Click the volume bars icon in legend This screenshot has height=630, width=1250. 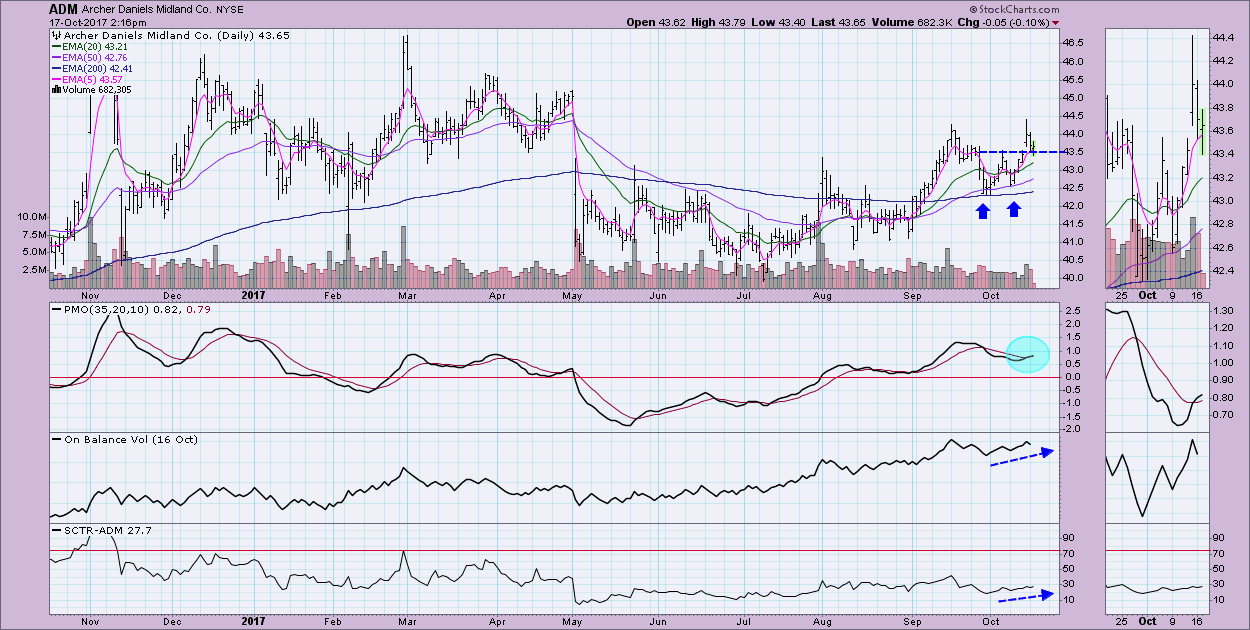[x=56, y=90]
